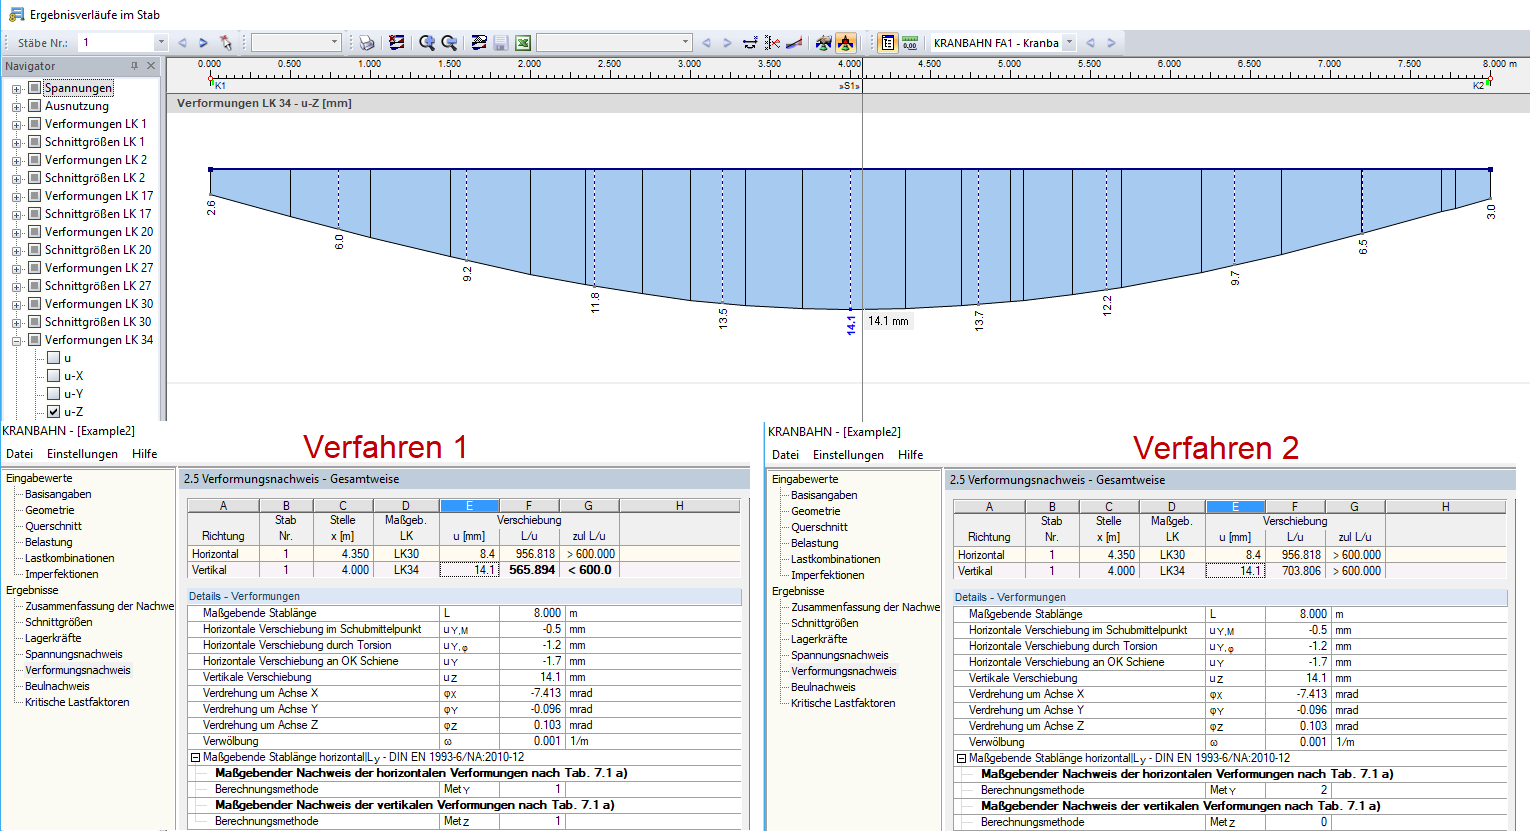Click the red-blue smoothing line icon
The image size is (1530, 831).
[794, 43]
